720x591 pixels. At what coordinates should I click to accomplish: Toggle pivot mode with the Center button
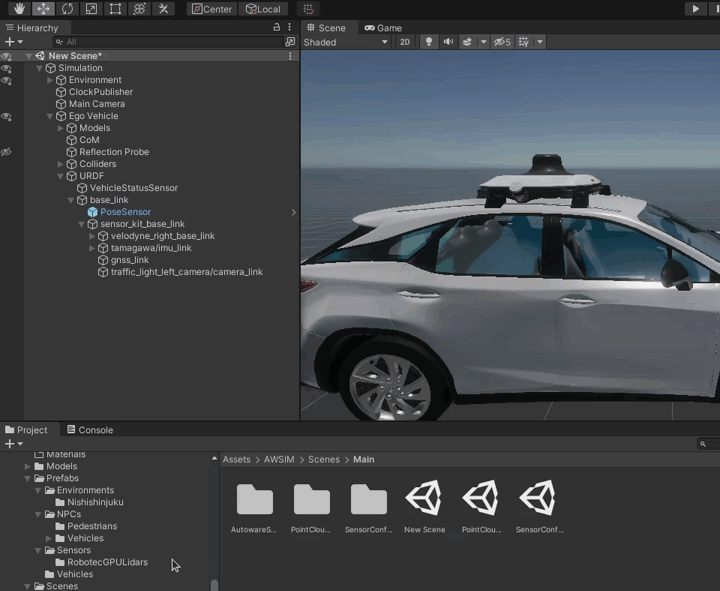pos(212,9)
